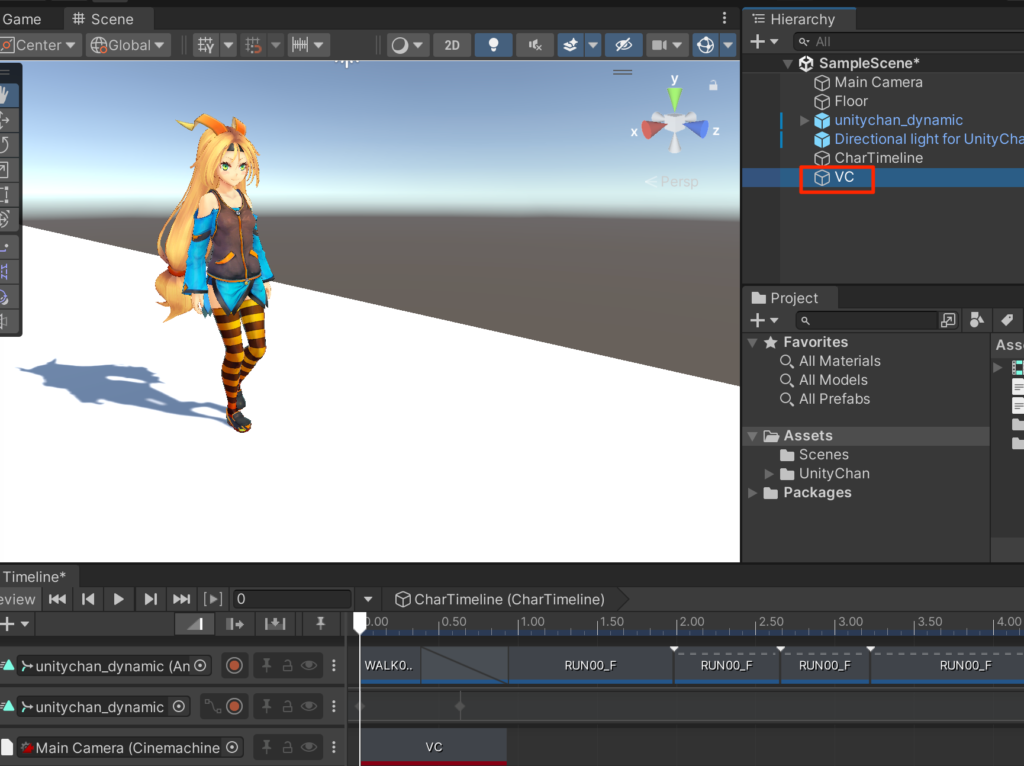Image resolution: width=1024 pixels, height=766 pixels.
Task: Click the Project open-in-new-window search icon
Action: (948, 320)
